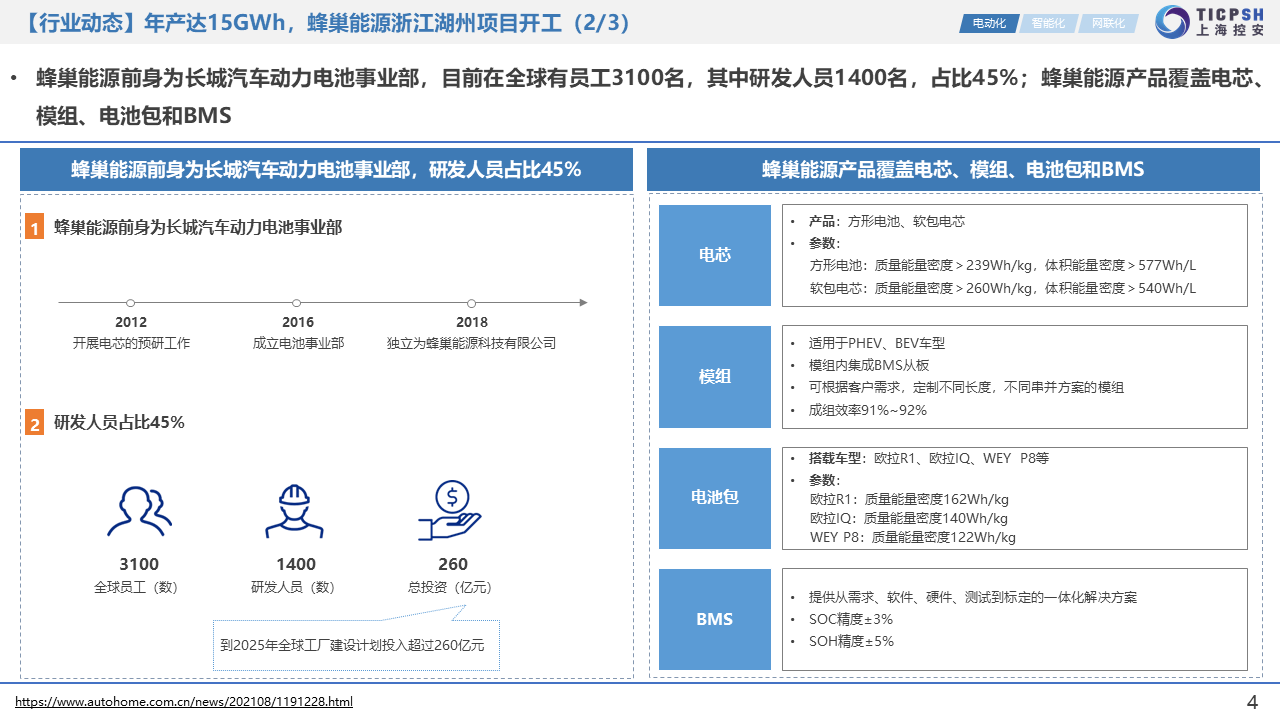Click the orange number 2 badge

[x=35, y=424]
